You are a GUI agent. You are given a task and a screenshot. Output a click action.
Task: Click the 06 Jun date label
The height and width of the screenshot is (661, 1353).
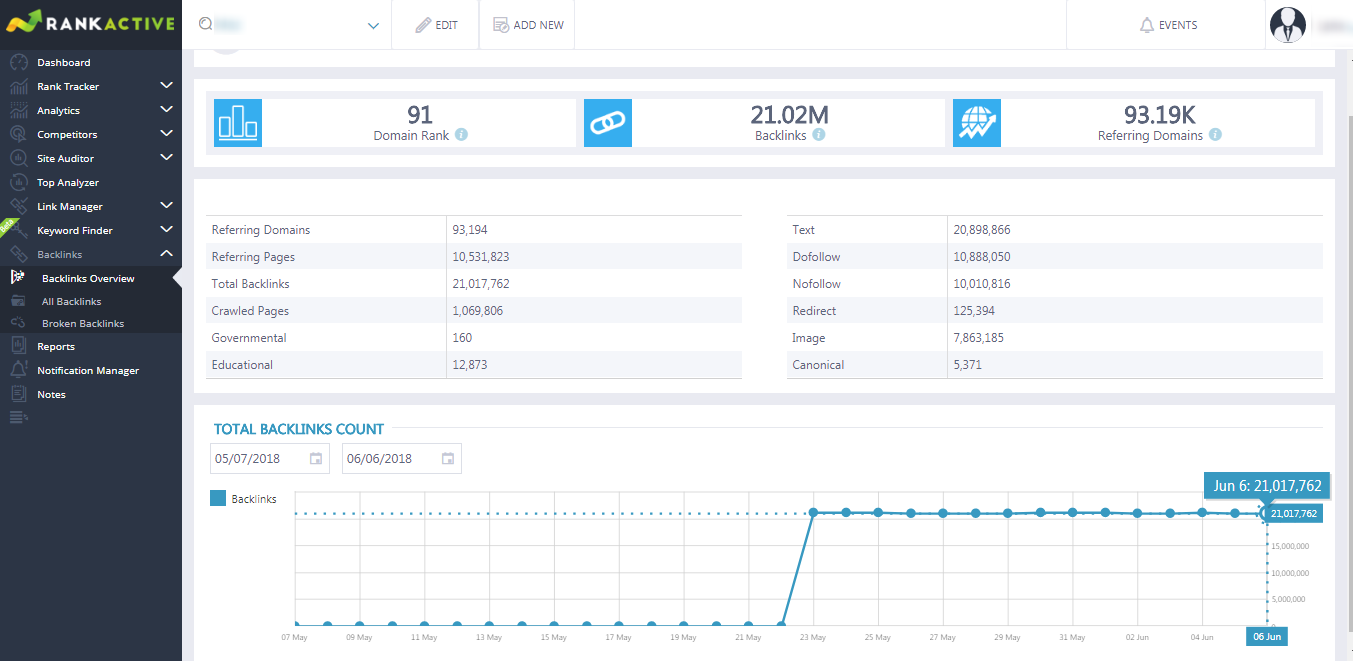tap(1267, 637)
